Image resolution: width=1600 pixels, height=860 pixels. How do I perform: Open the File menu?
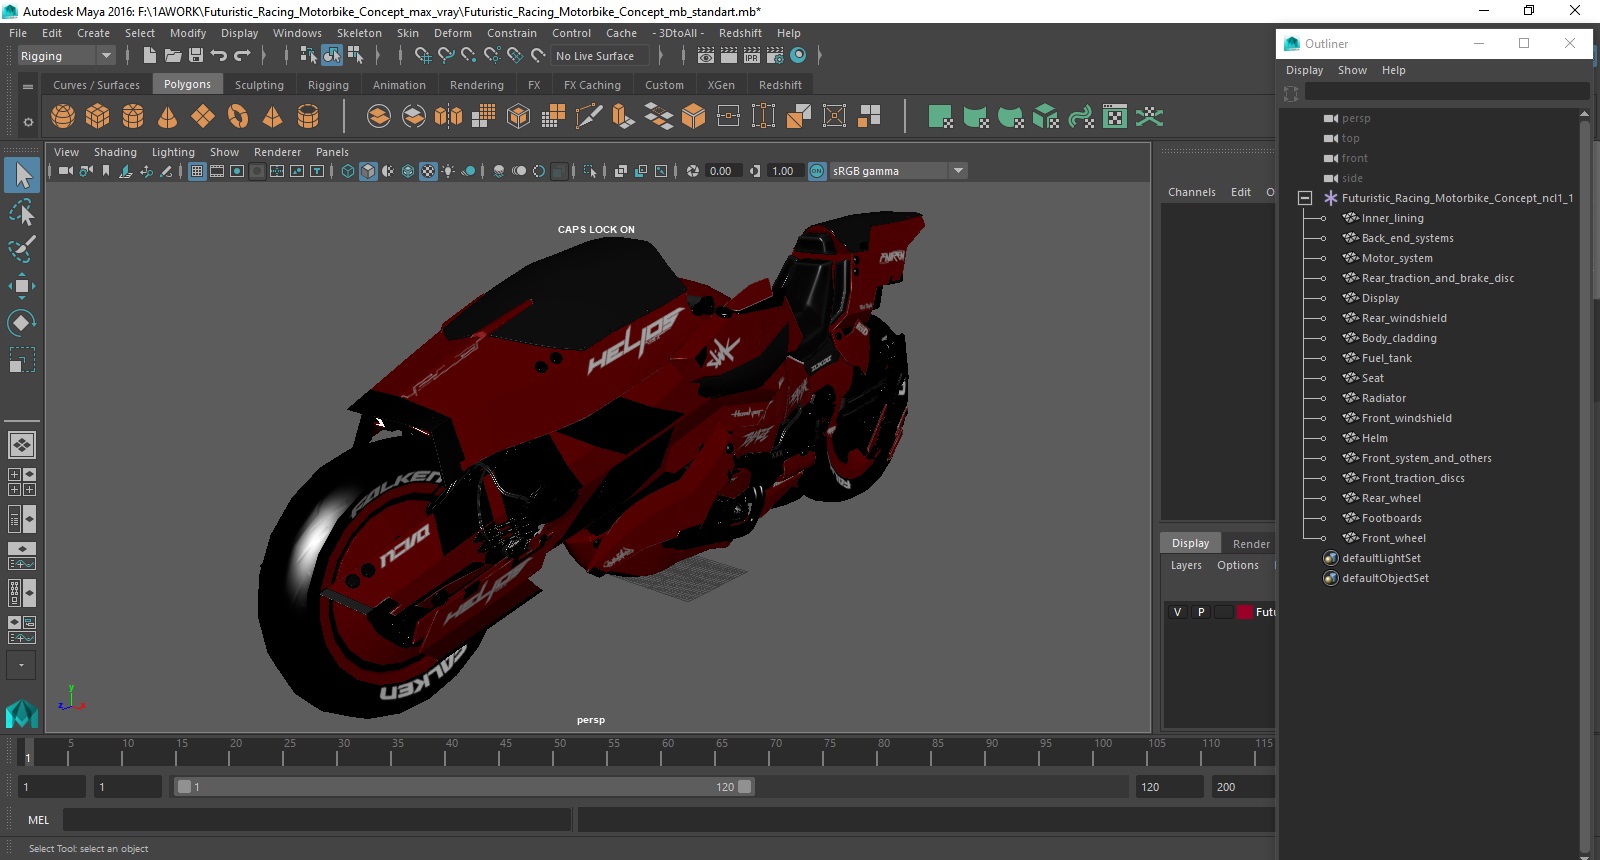coord(18,33)
